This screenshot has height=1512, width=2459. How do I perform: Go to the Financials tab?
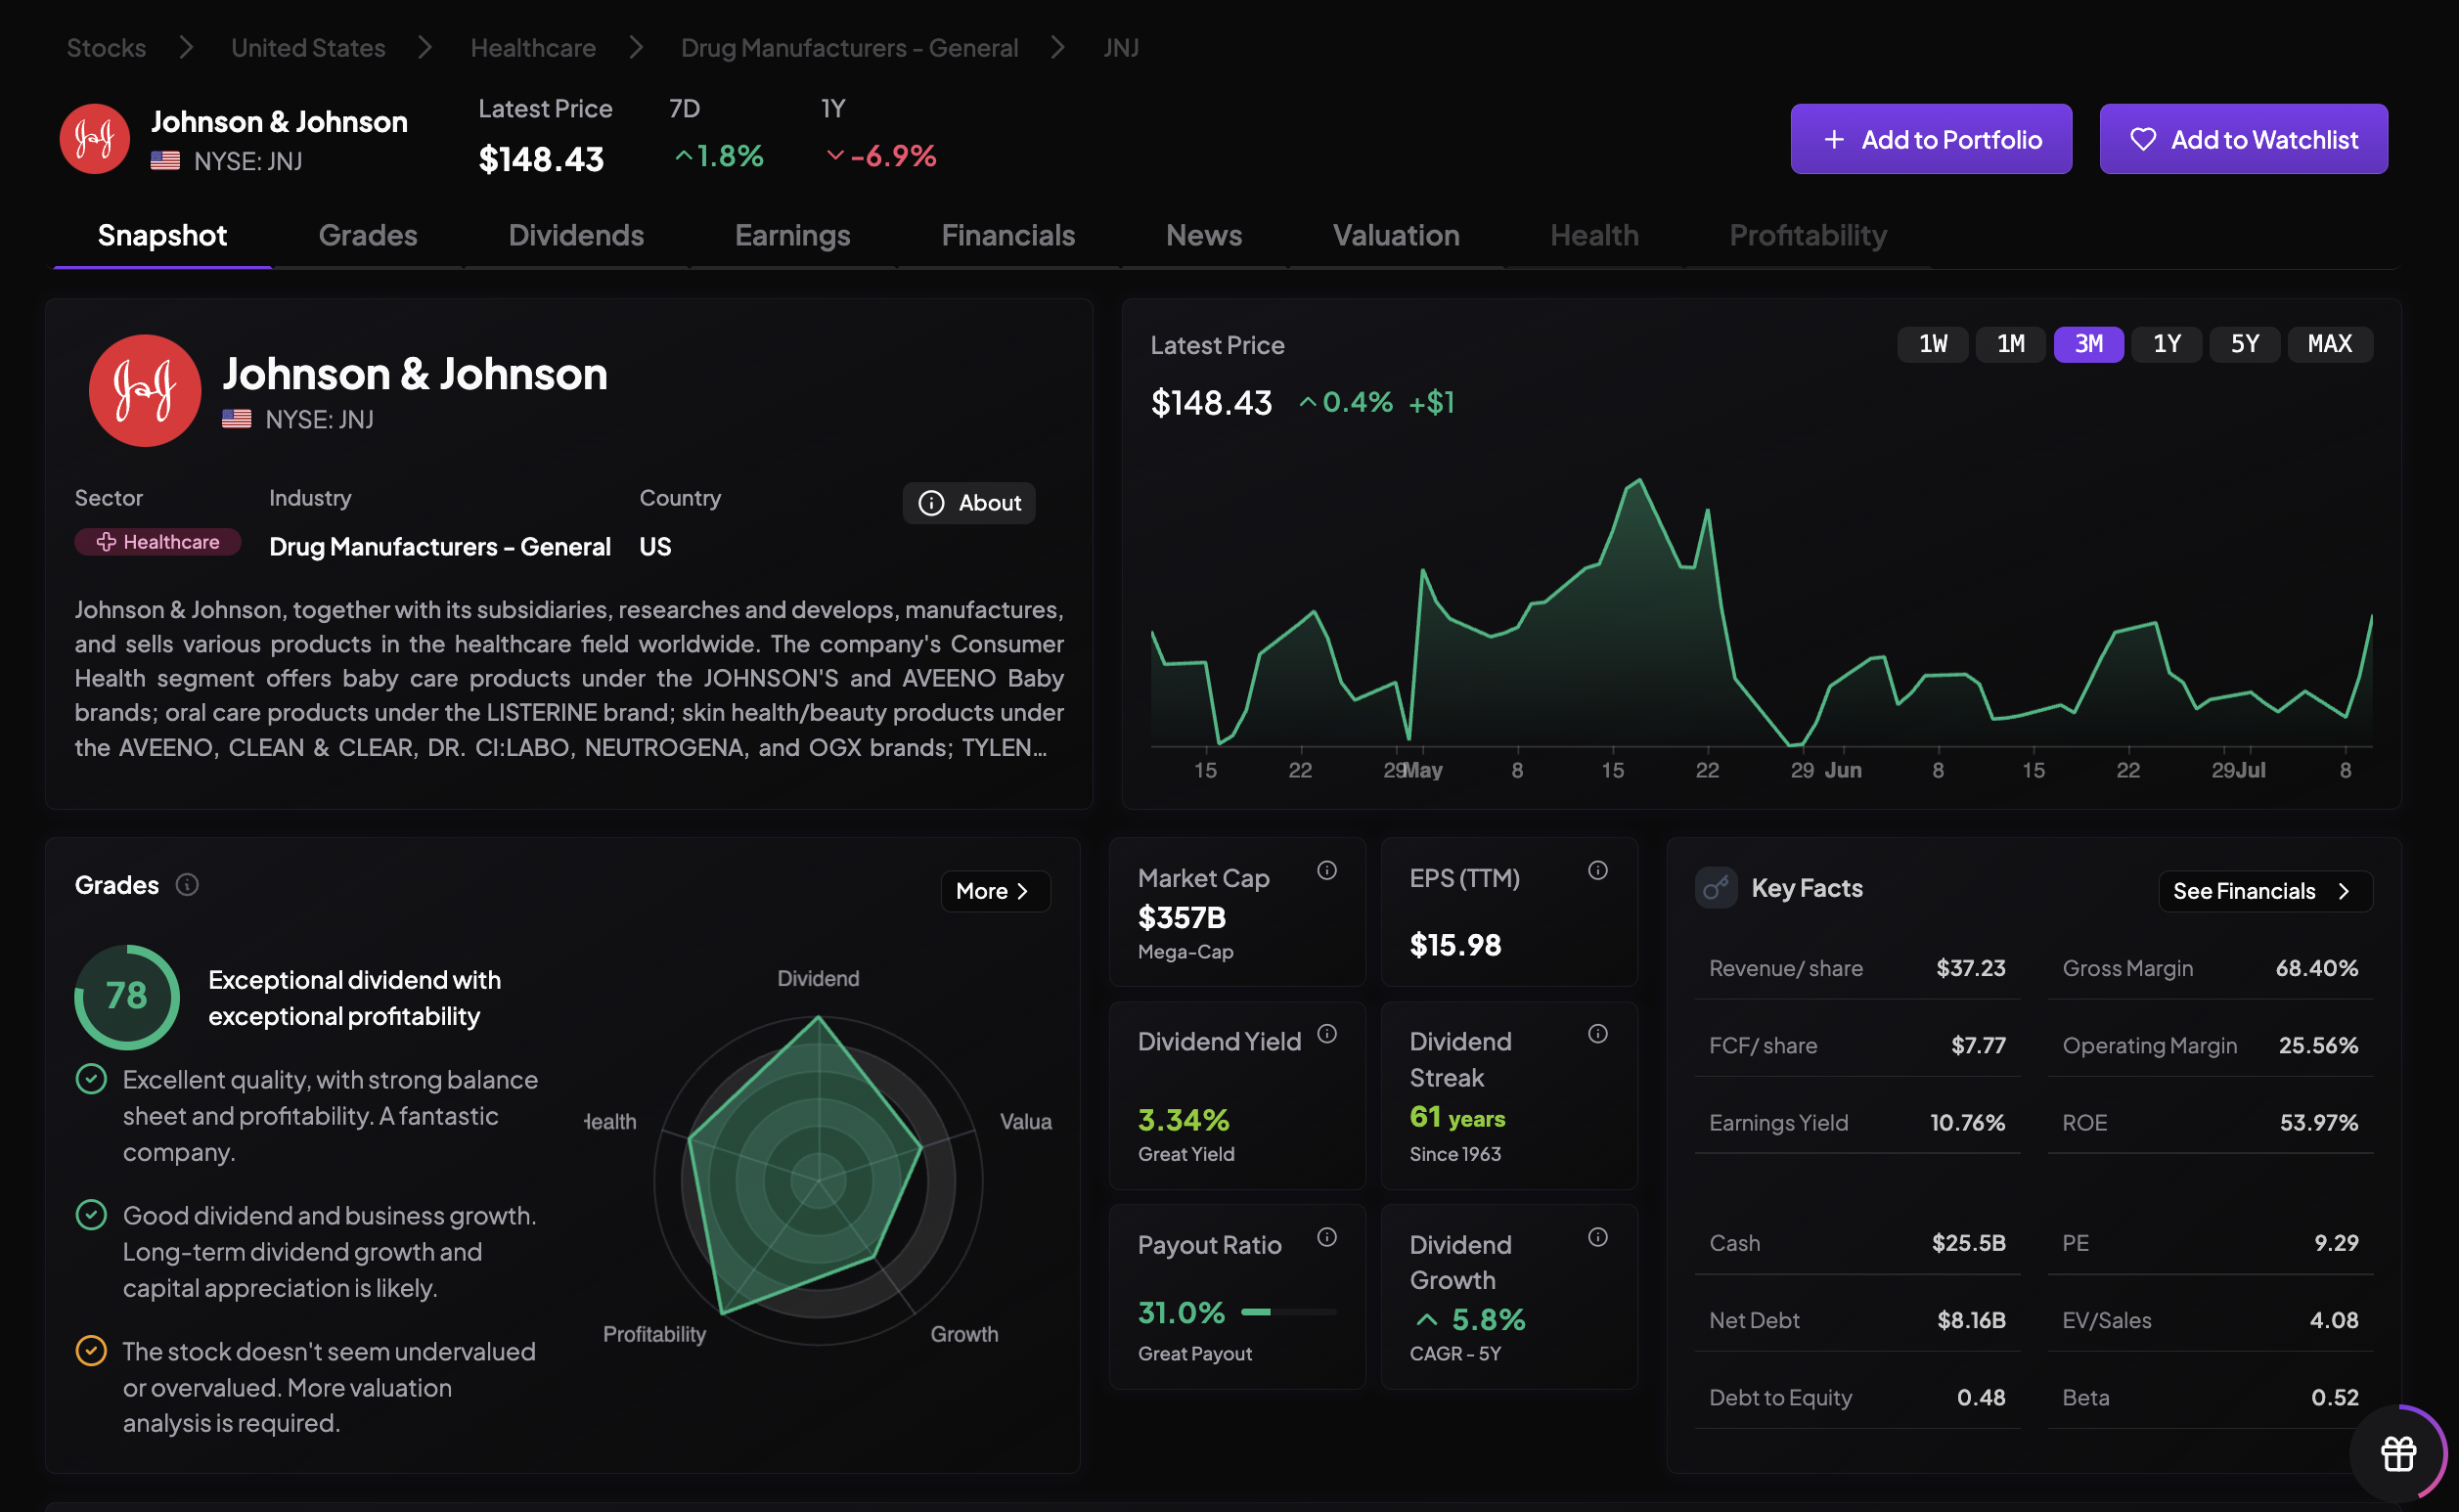[x=1008, y=236]
